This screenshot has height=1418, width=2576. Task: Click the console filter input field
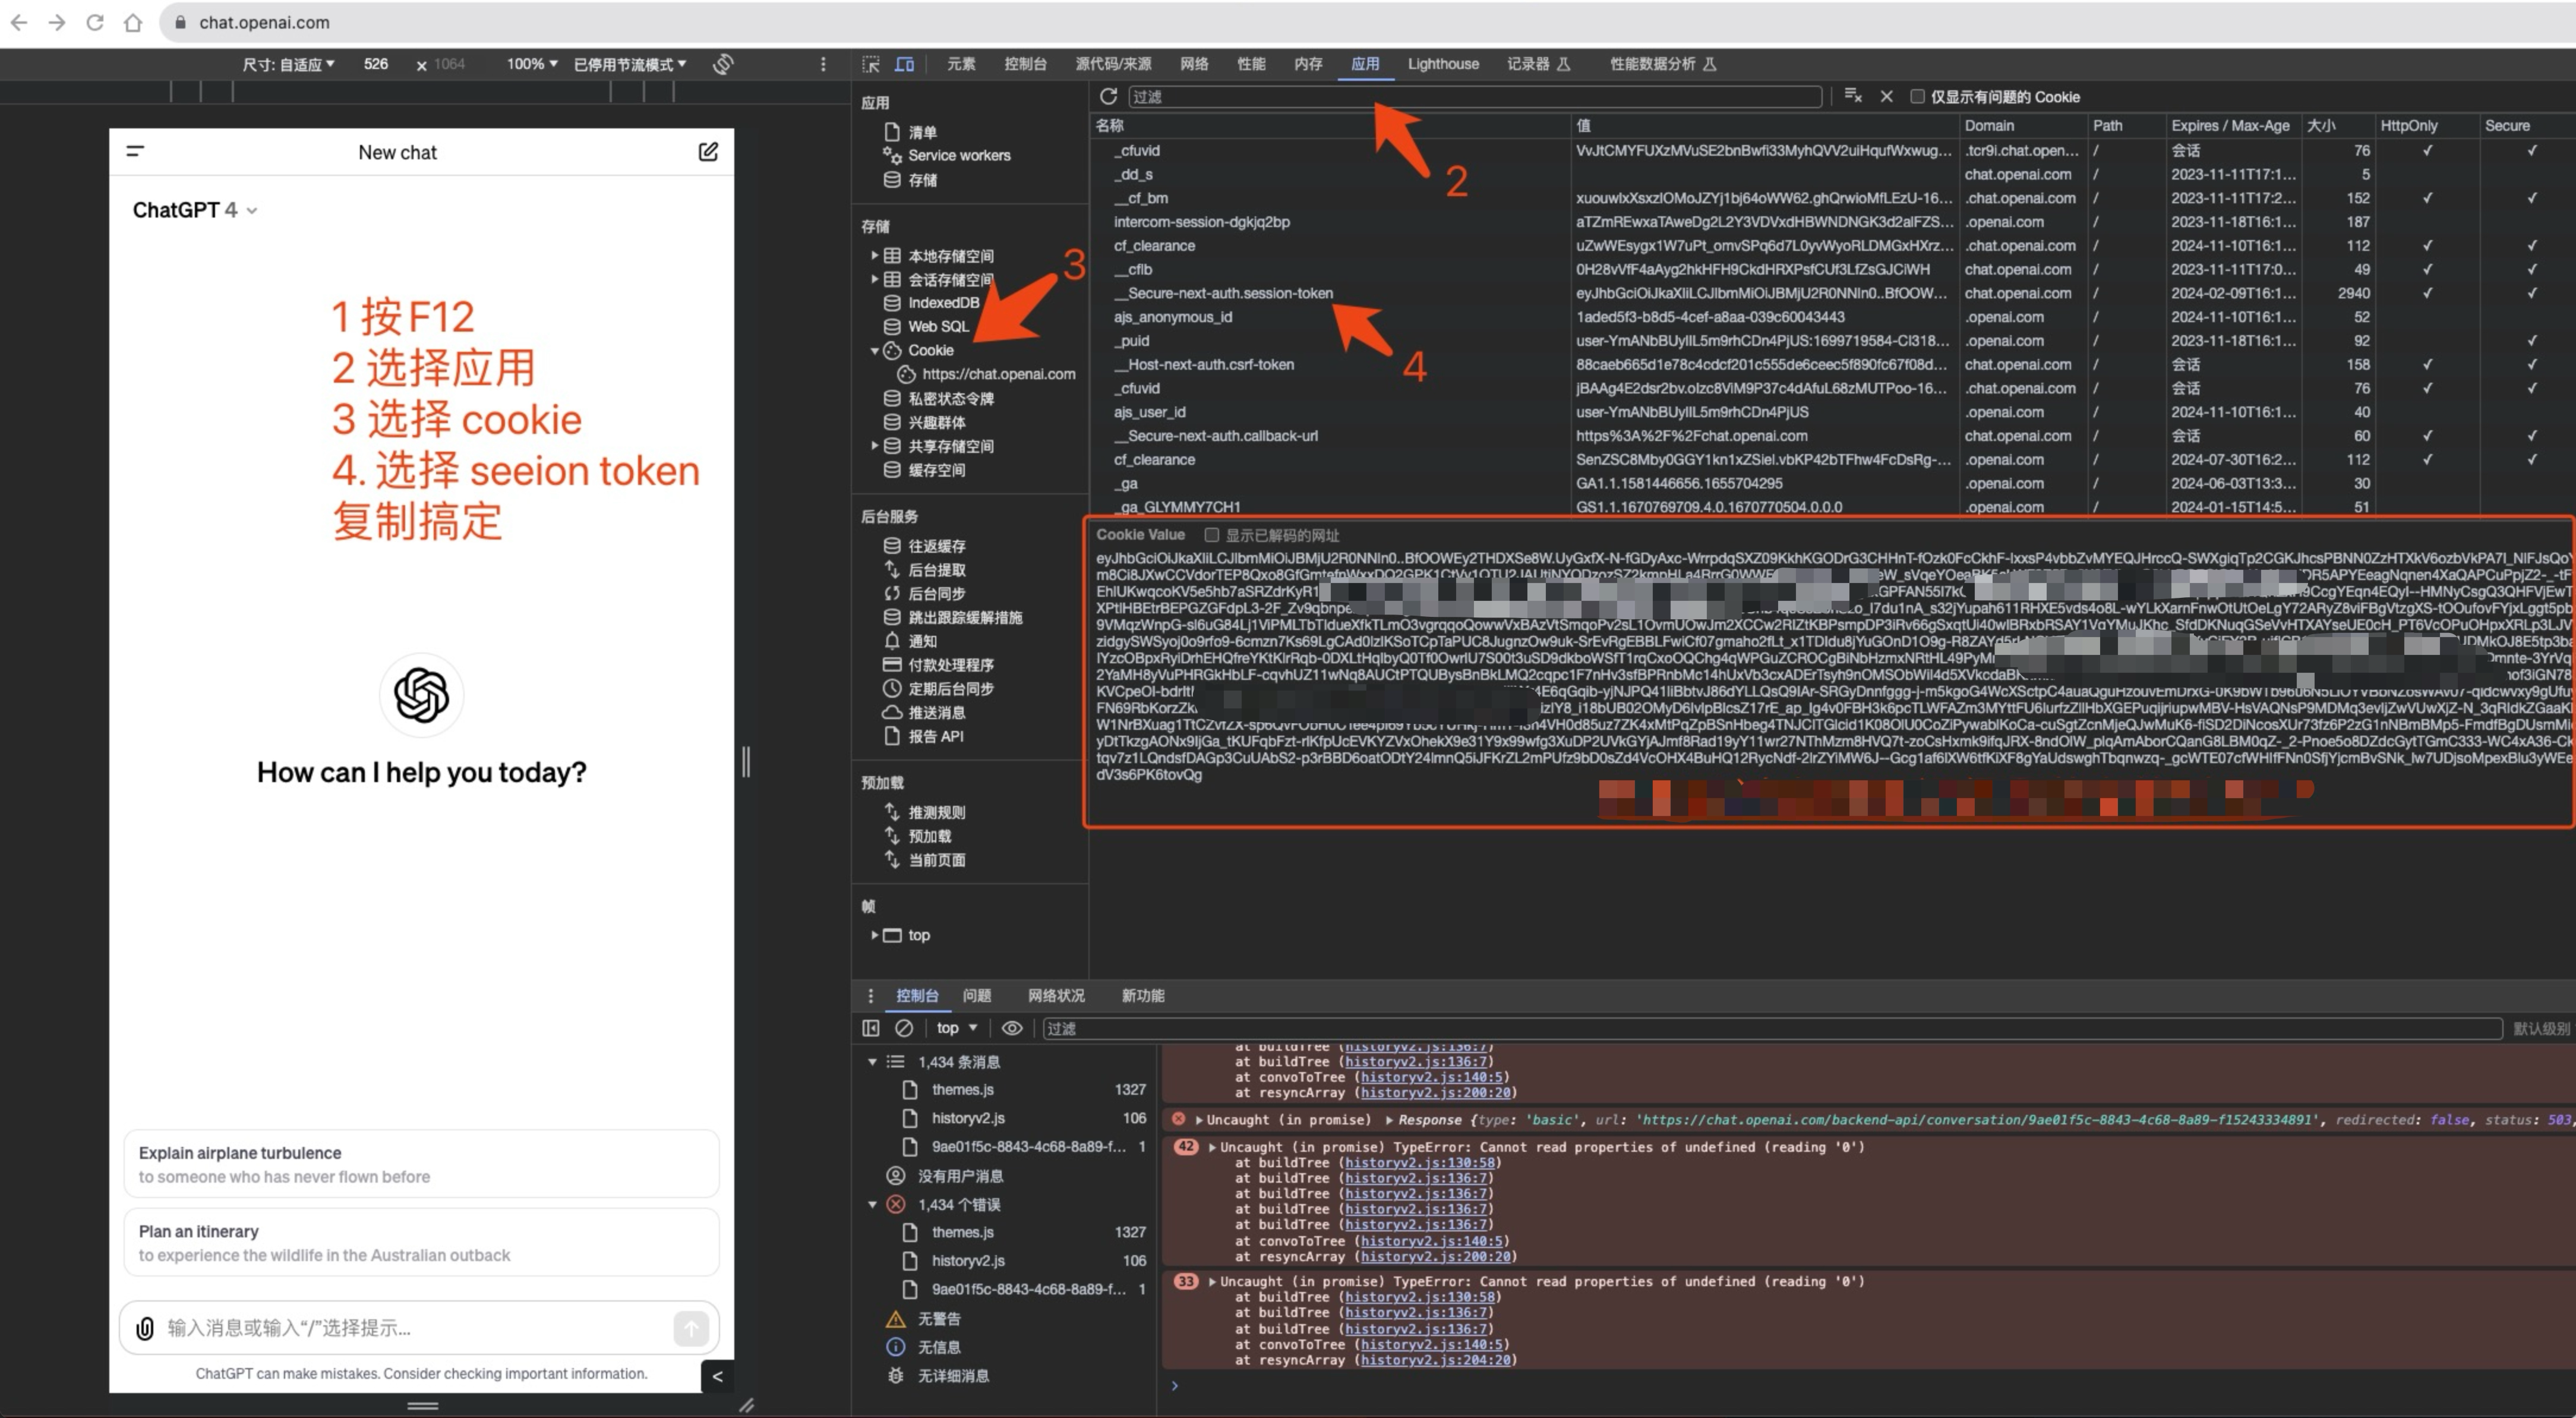pyautogui.click(x=1771, y=1028)
